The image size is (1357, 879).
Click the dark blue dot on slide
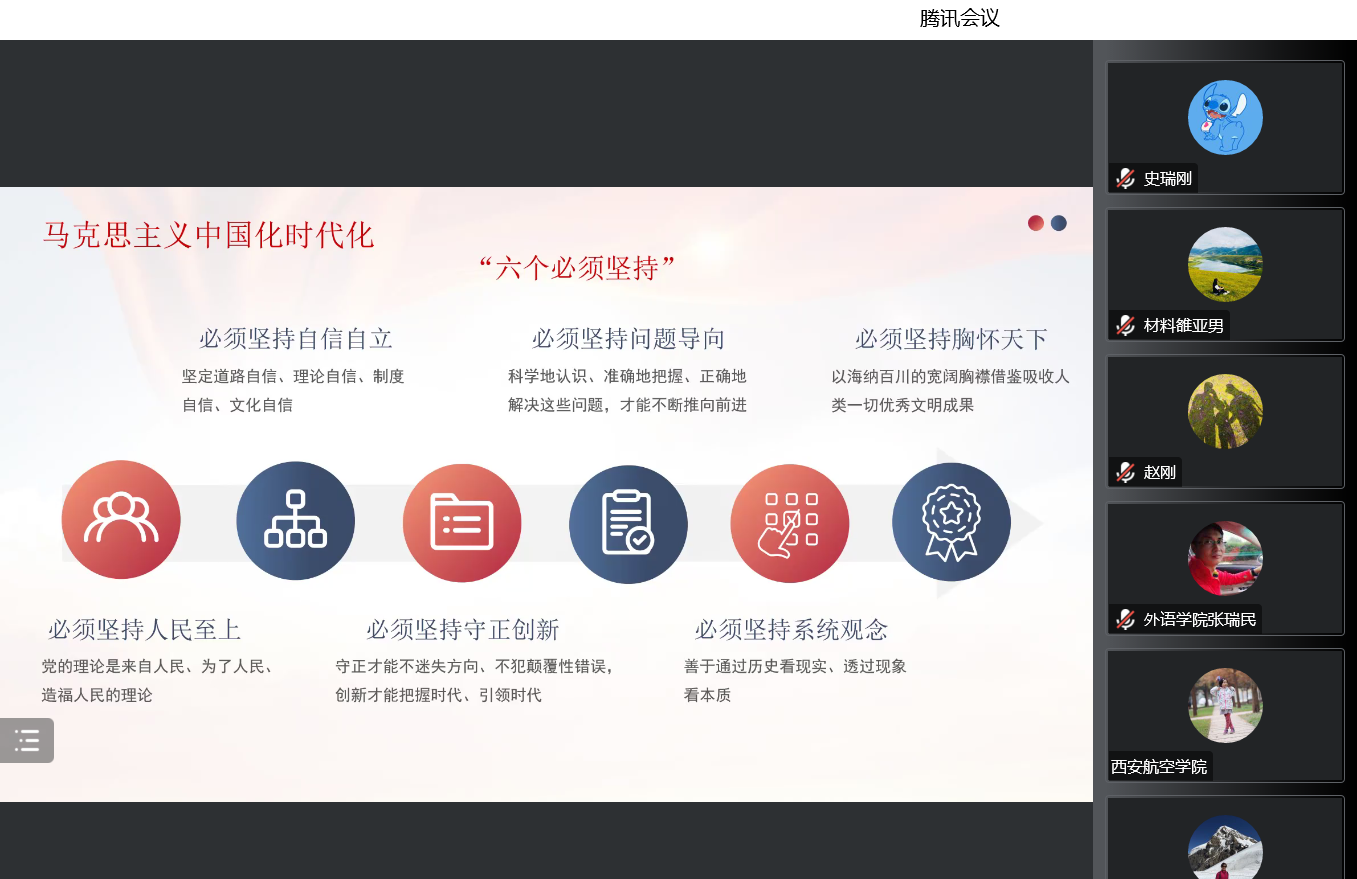coord(1058,223)
